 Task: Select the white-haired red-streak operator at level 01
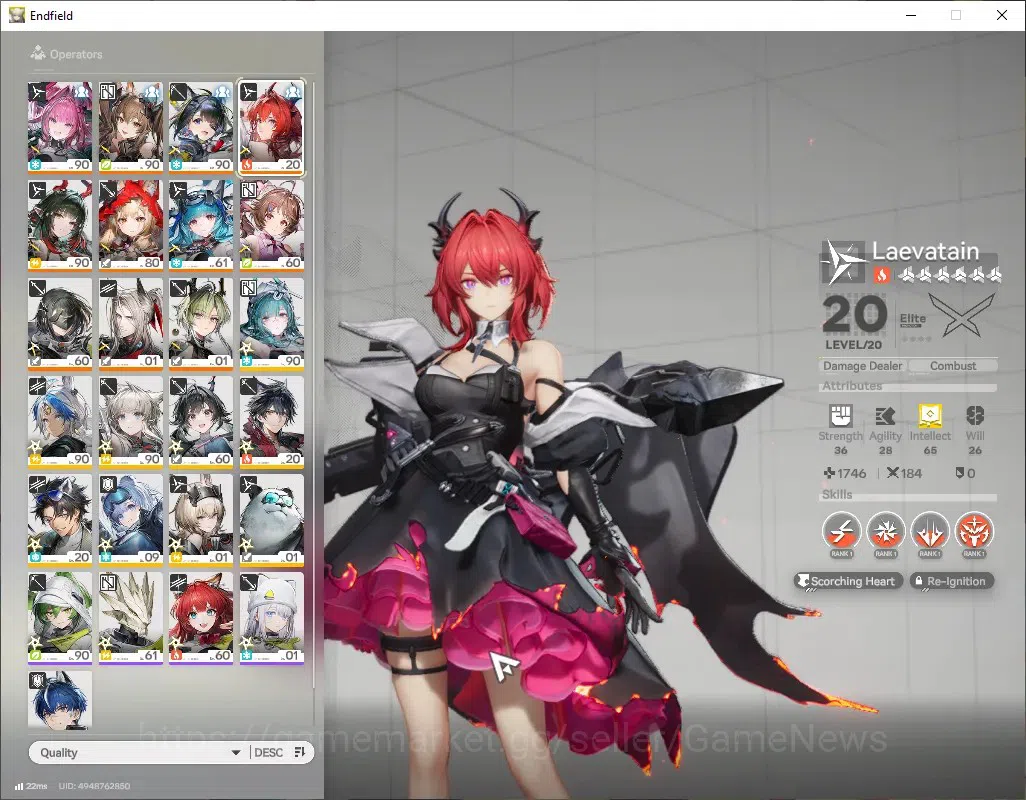point(130,323)
